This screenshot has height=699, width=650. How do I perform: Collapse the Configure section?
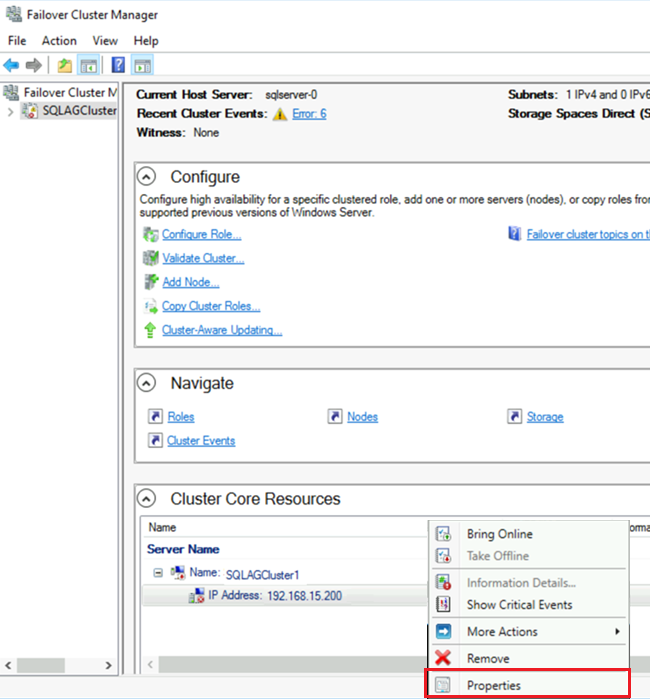[147, 177]
